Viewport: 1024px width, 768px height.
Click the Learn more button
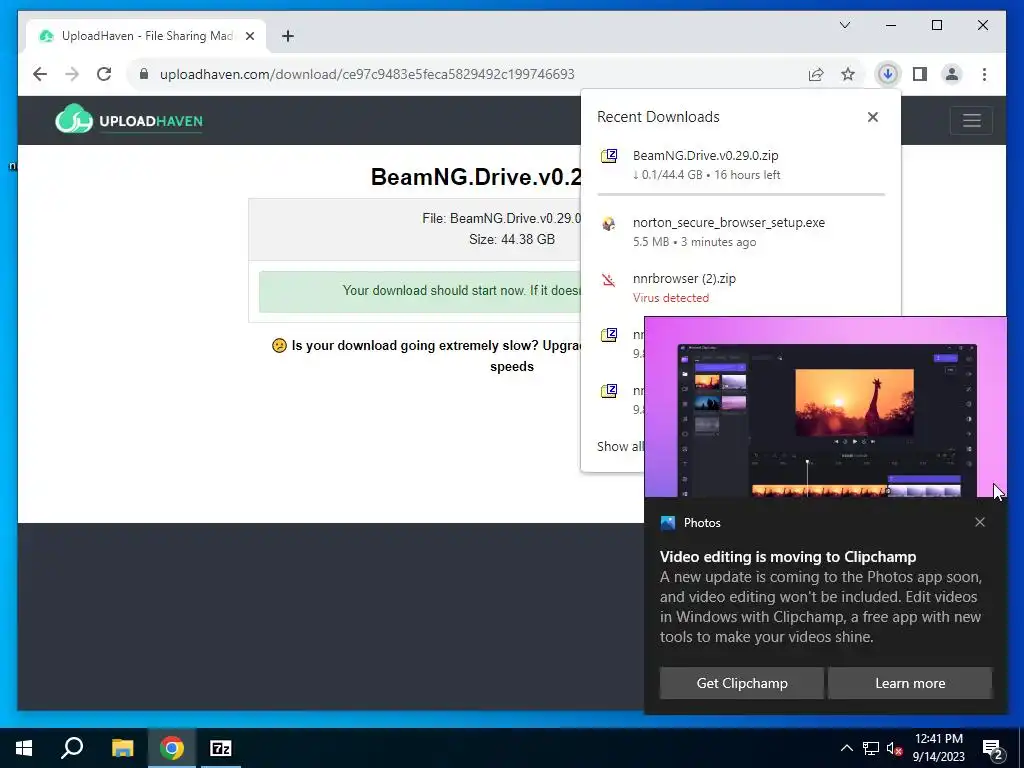910,683
